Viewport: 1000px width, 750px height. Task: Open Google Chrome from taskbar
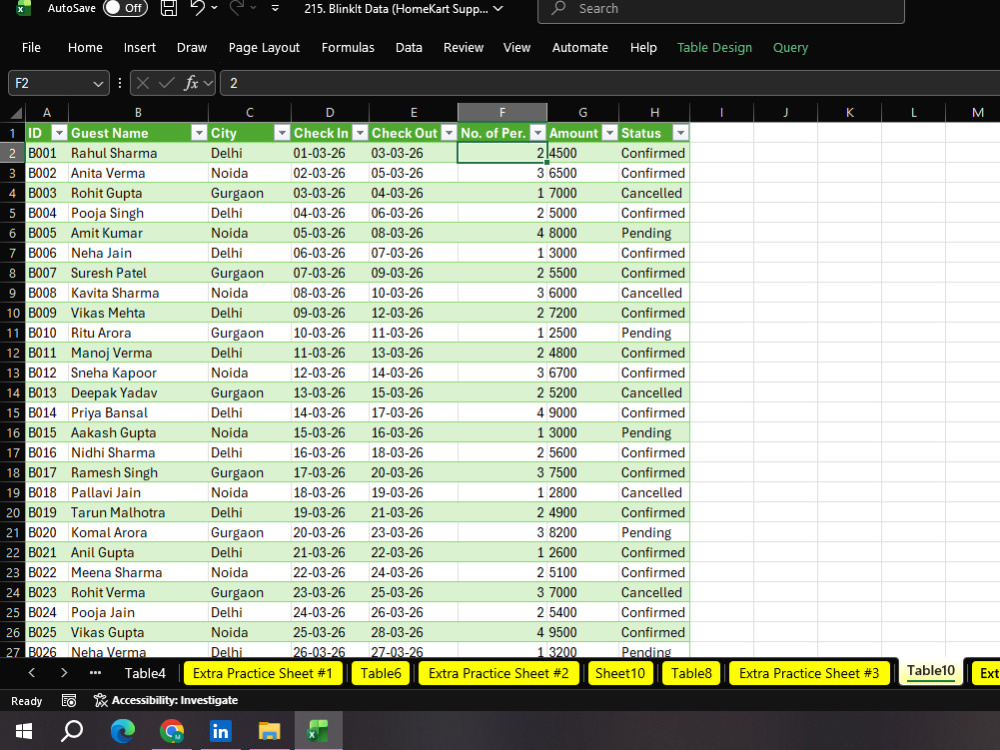(x=172, y=731)
